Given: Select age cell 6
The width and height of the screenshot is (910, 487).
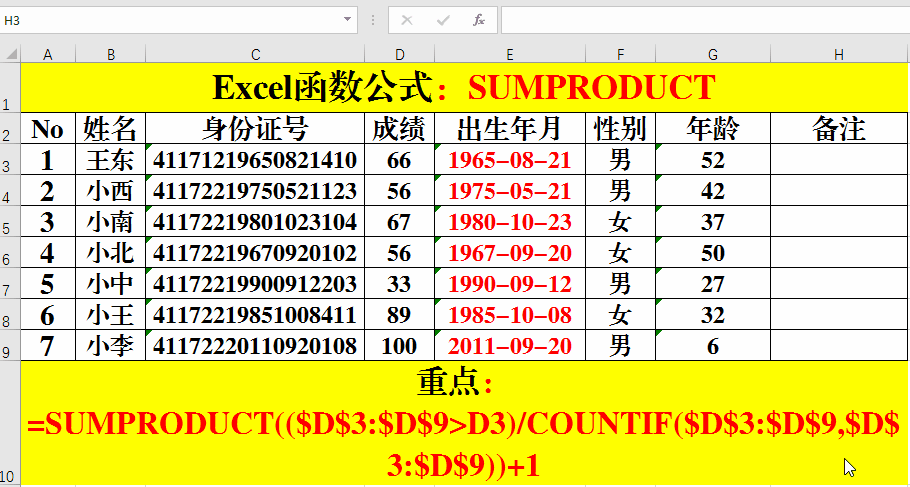Looking at the screenshot, I should click(x=713, y=345).
